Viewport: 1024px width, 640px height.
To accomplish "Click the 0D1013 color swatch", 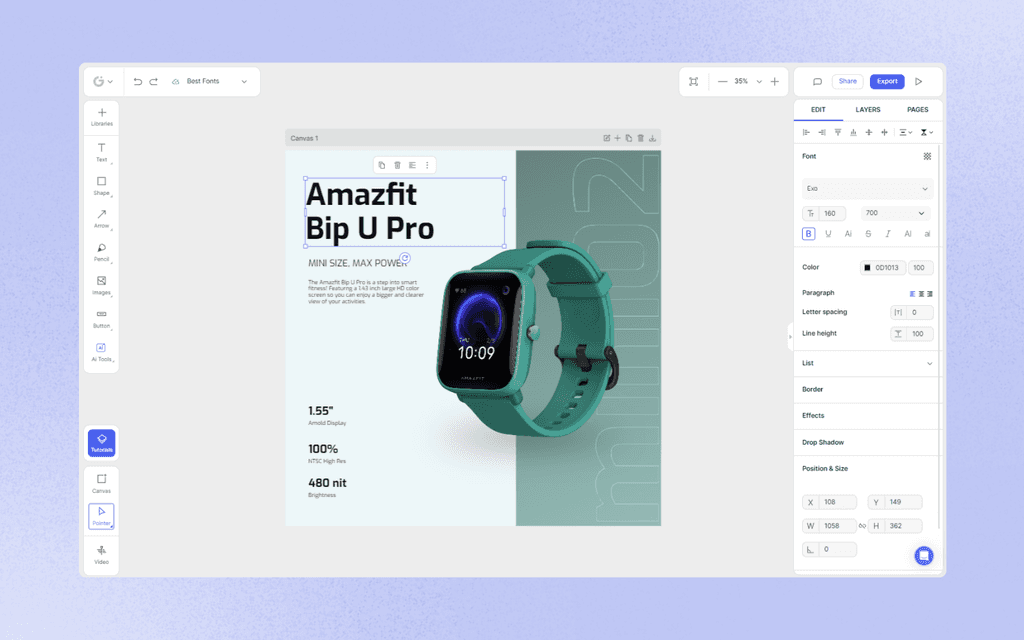I will [x=869, y=267].
